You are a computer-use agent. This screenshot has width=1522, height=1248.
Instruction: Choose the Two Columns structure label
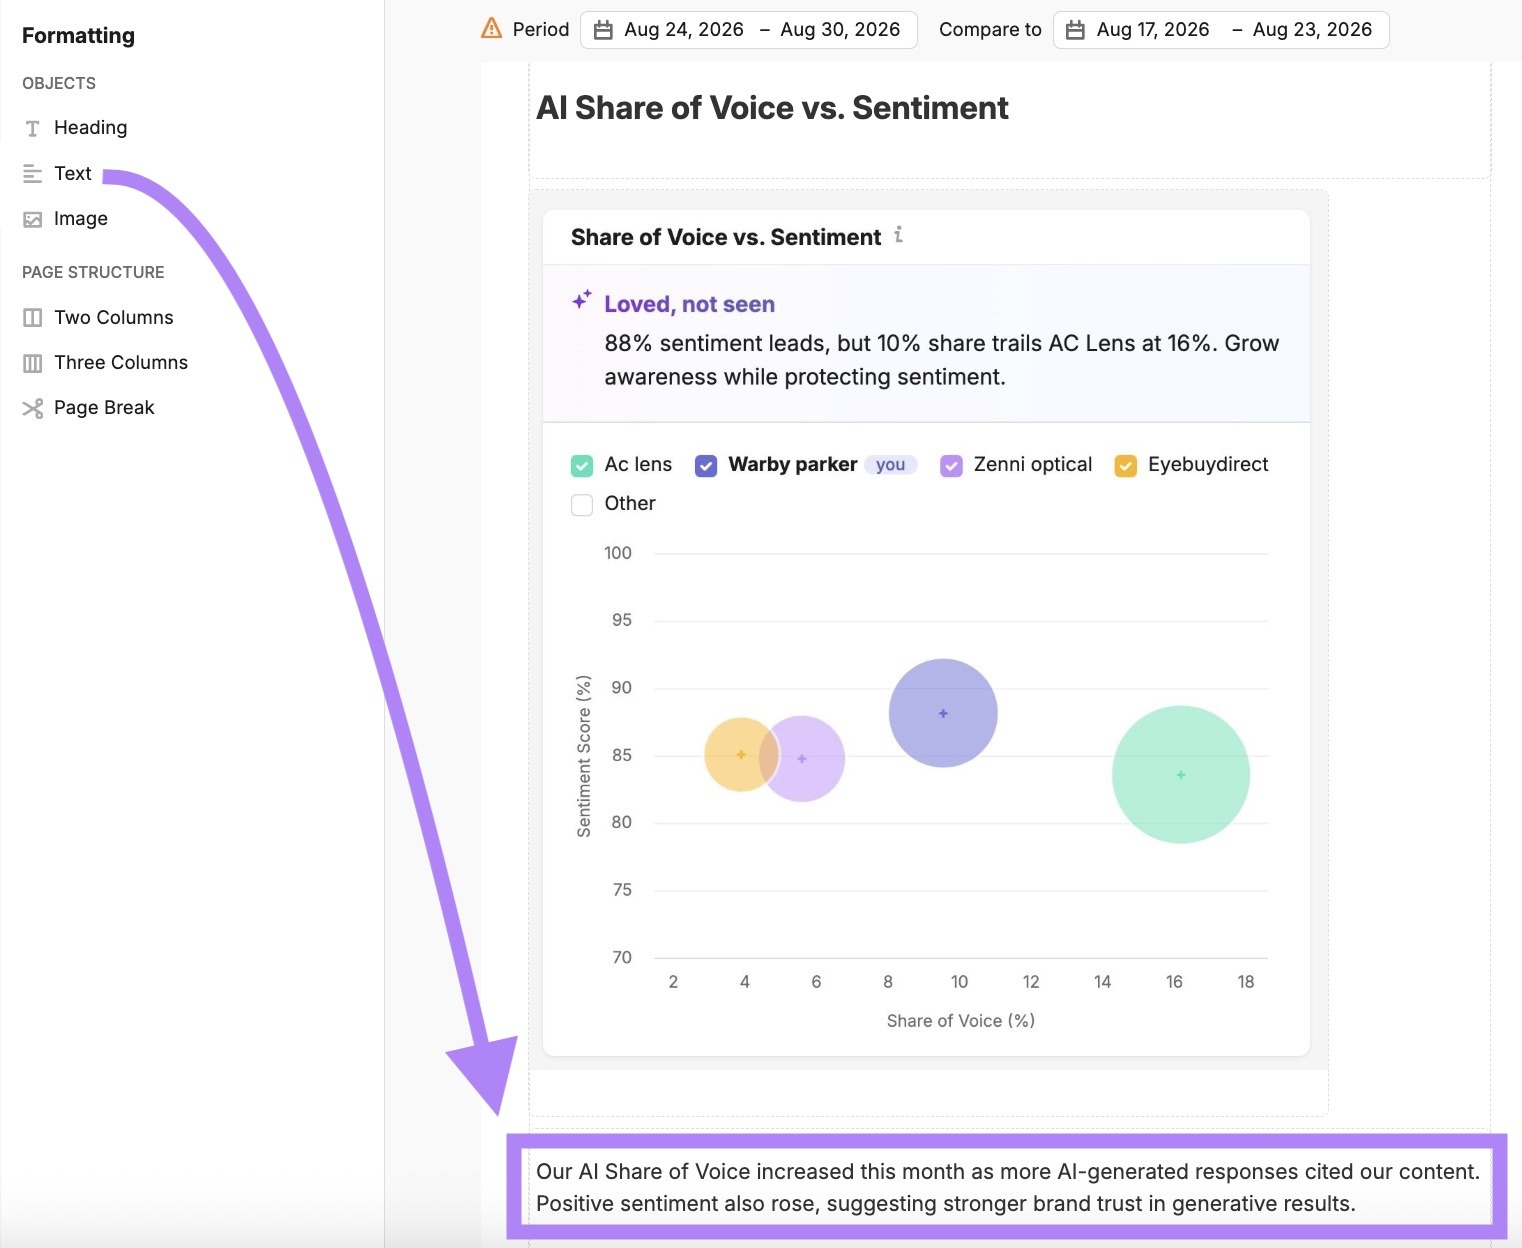(x=114, y=318)
